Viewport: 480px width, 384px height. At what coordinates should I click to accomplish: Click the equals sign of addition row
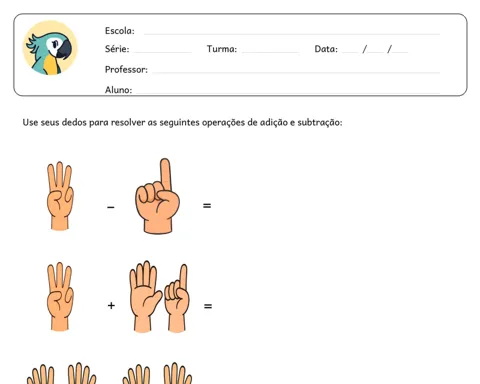pos(208,306)
